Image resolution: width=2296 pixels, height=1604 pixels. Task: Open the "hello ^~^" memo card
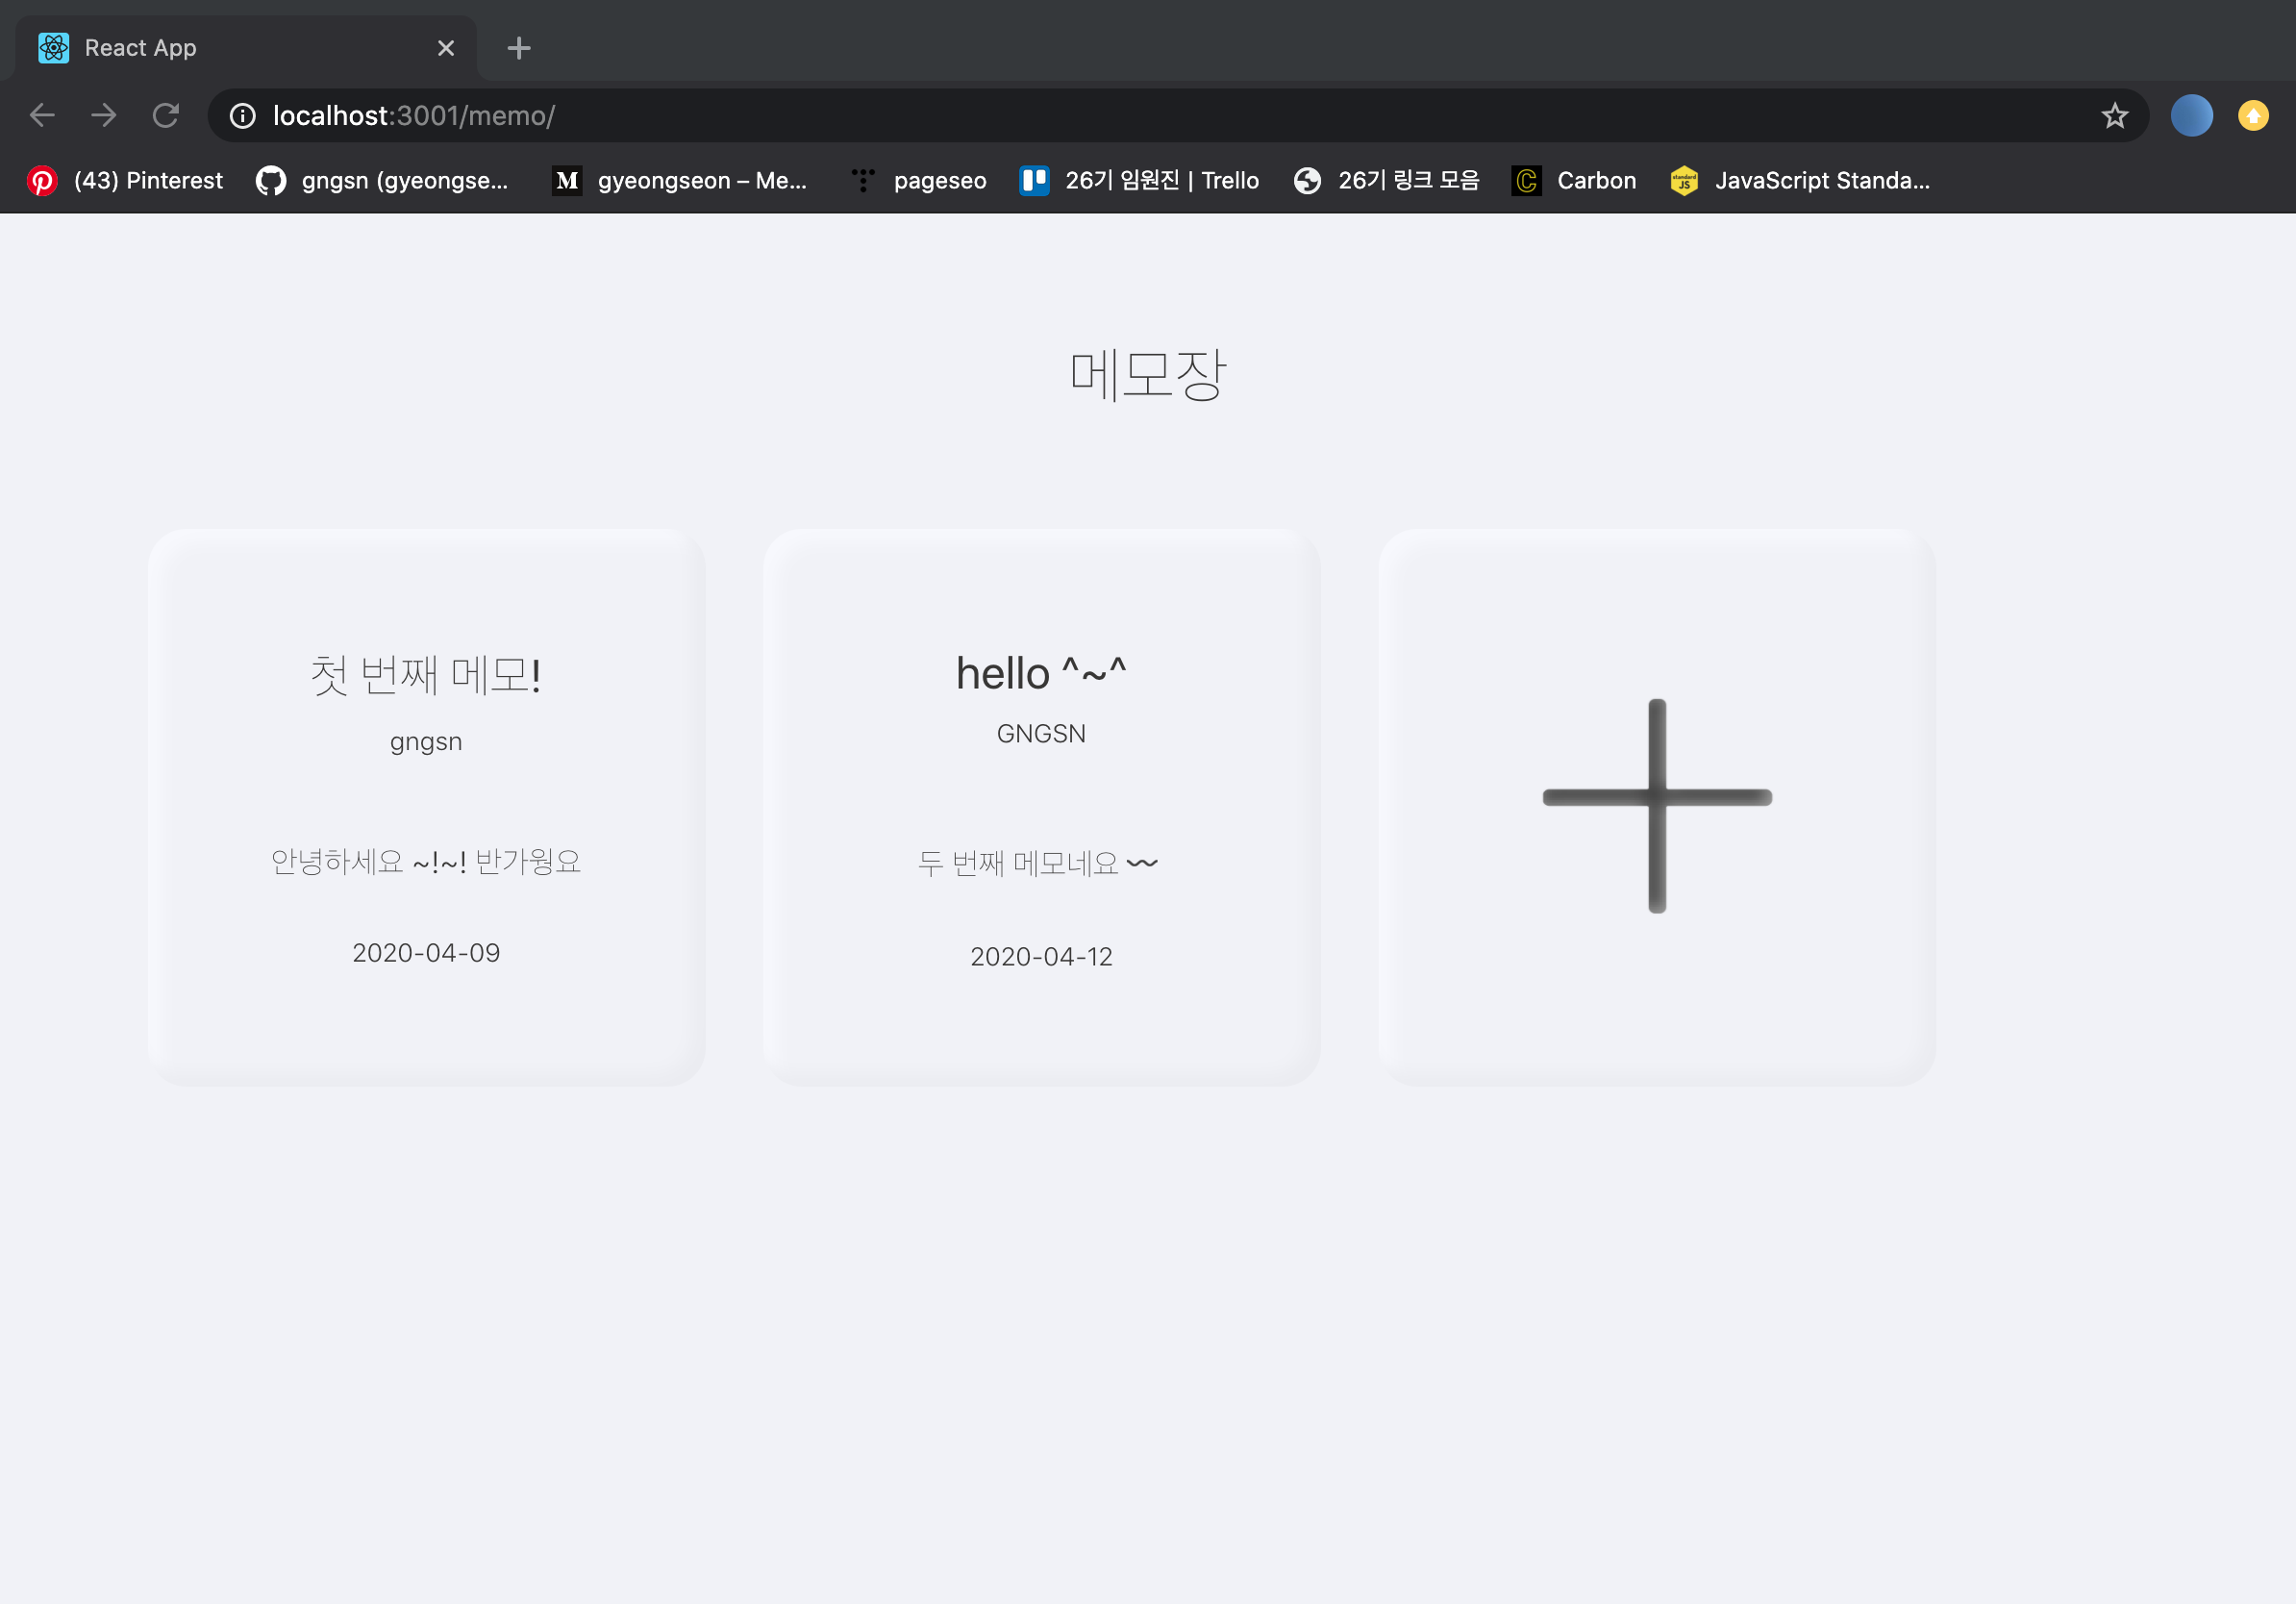(x=1041, y=805)
